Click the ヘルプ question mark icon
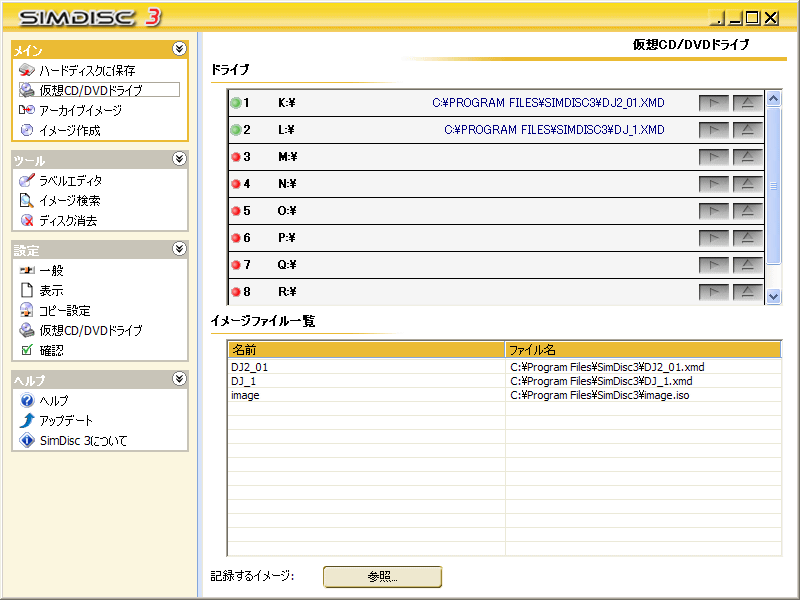 click(x=27, y=401)
